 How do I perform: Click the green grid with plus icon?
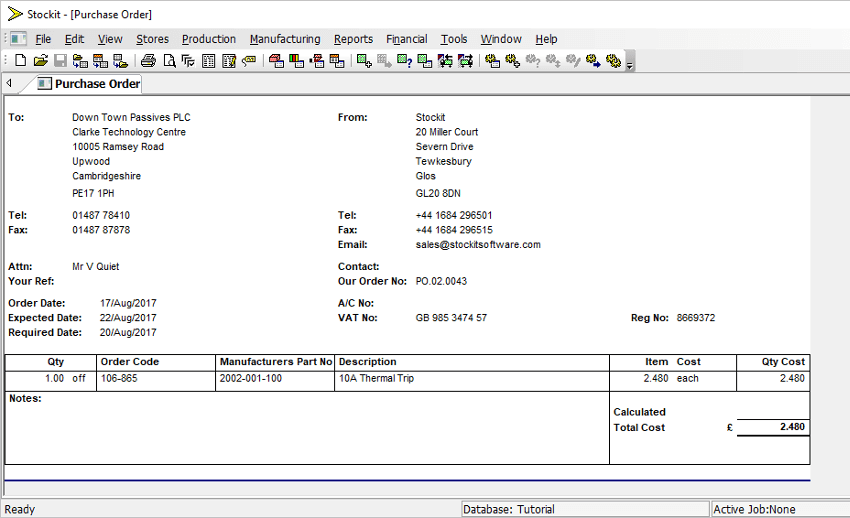pyautogui.click(x=364, y=61)
